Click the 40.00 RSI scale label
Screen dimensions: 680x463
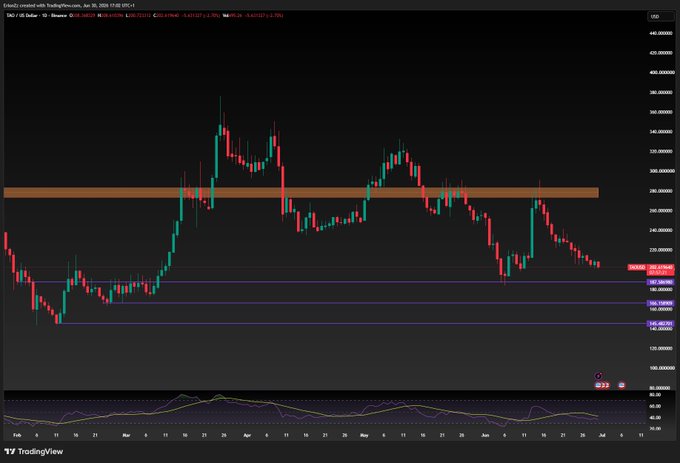pos(655,417)
